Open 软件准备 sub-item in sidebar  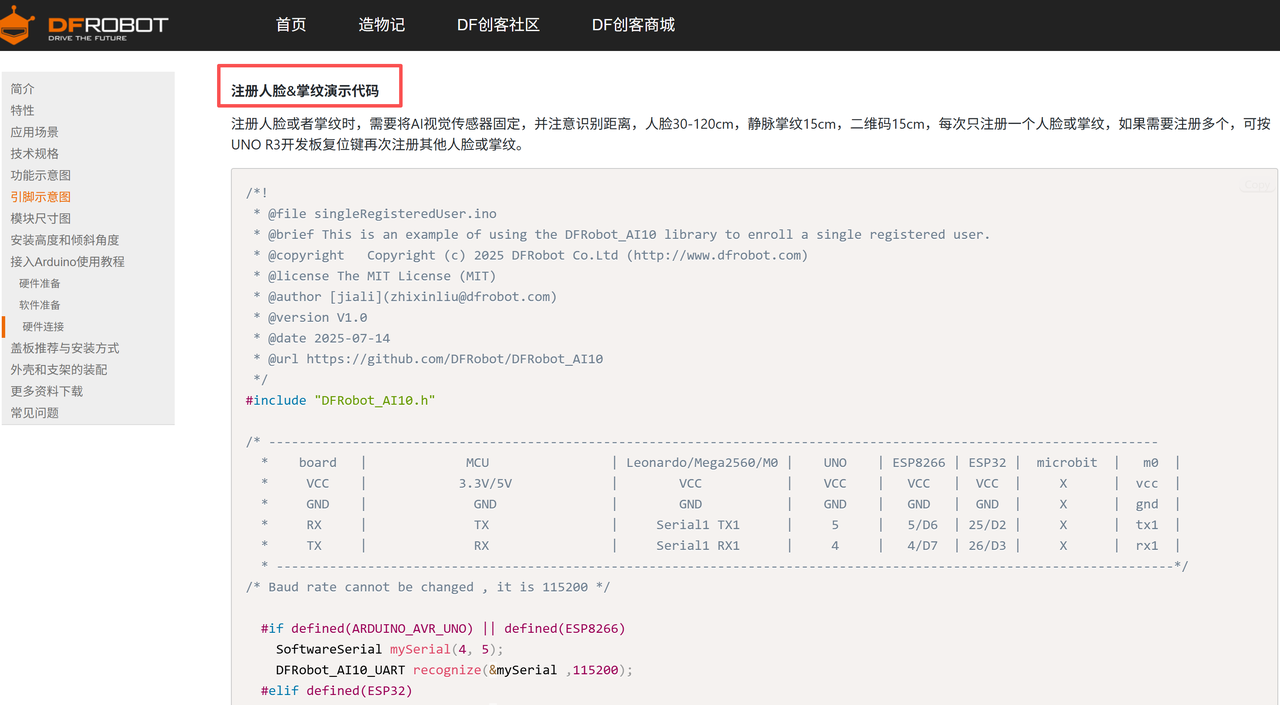click(40, 305)
